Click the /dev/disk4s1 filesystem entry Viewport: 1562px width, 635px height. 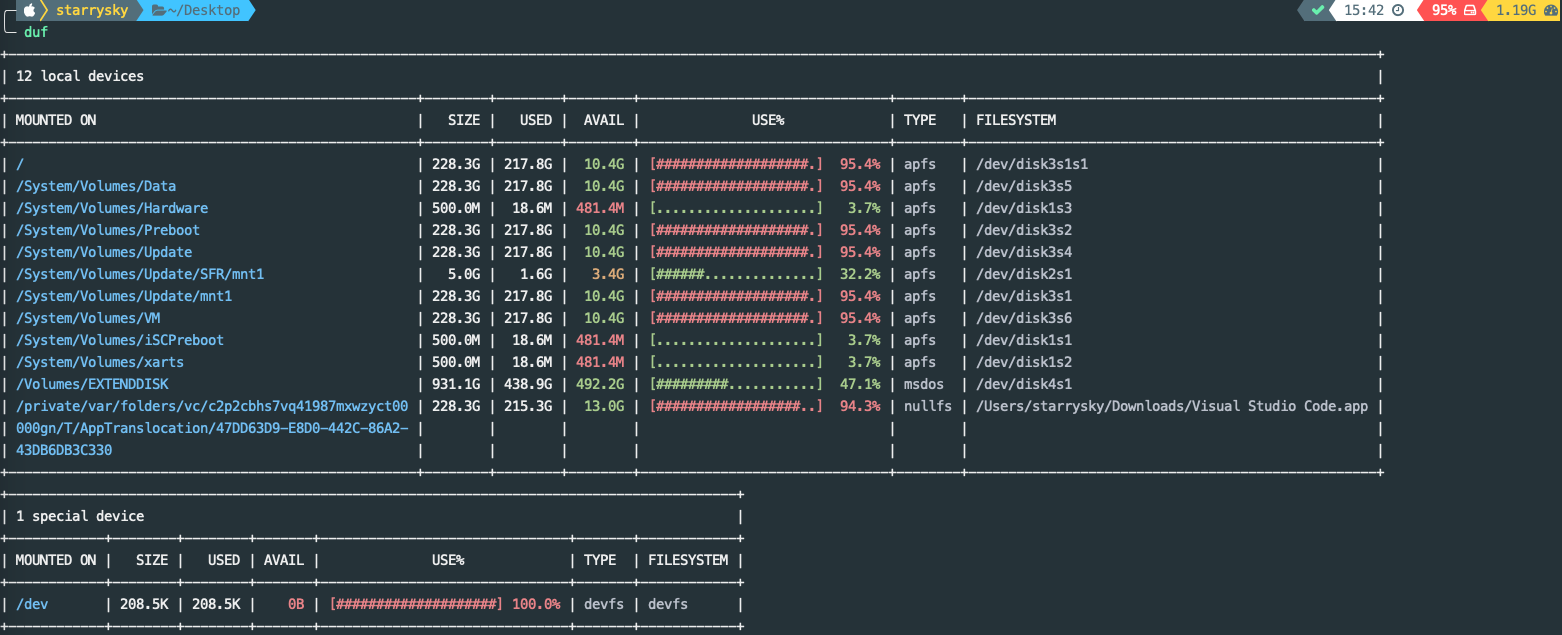1024,384
